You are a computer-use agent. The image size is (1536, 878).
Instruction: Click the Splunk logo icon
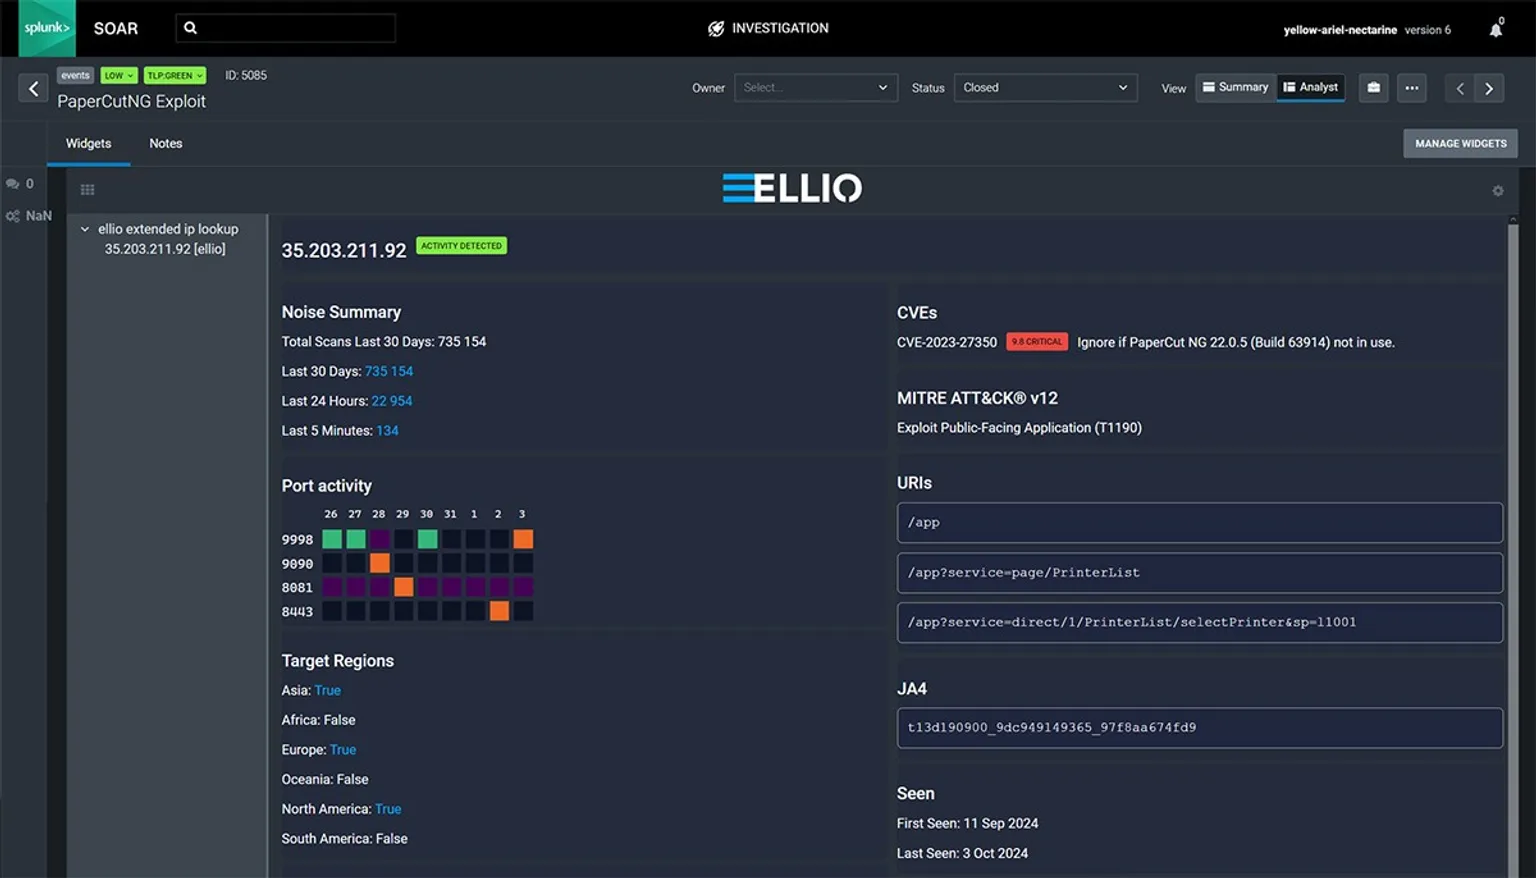(46, 28)
